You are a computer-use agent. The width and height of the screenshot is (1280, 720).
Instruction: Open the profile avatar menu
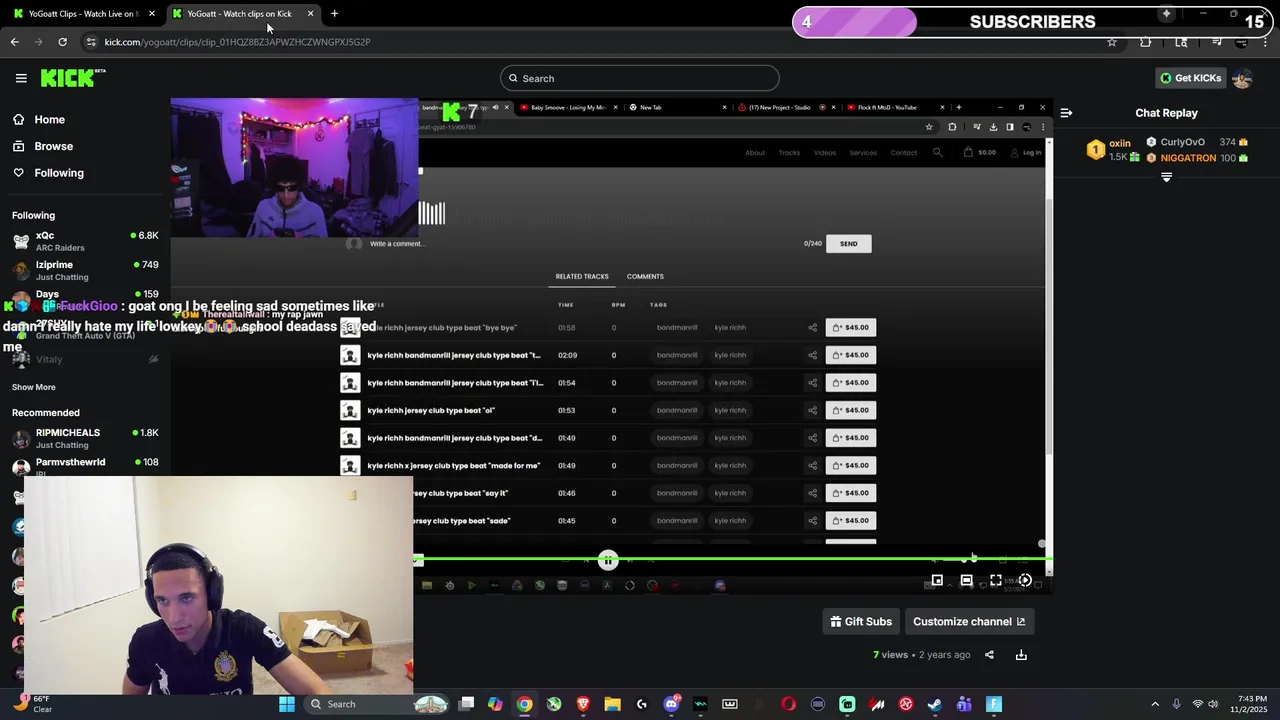[1242, 78]
